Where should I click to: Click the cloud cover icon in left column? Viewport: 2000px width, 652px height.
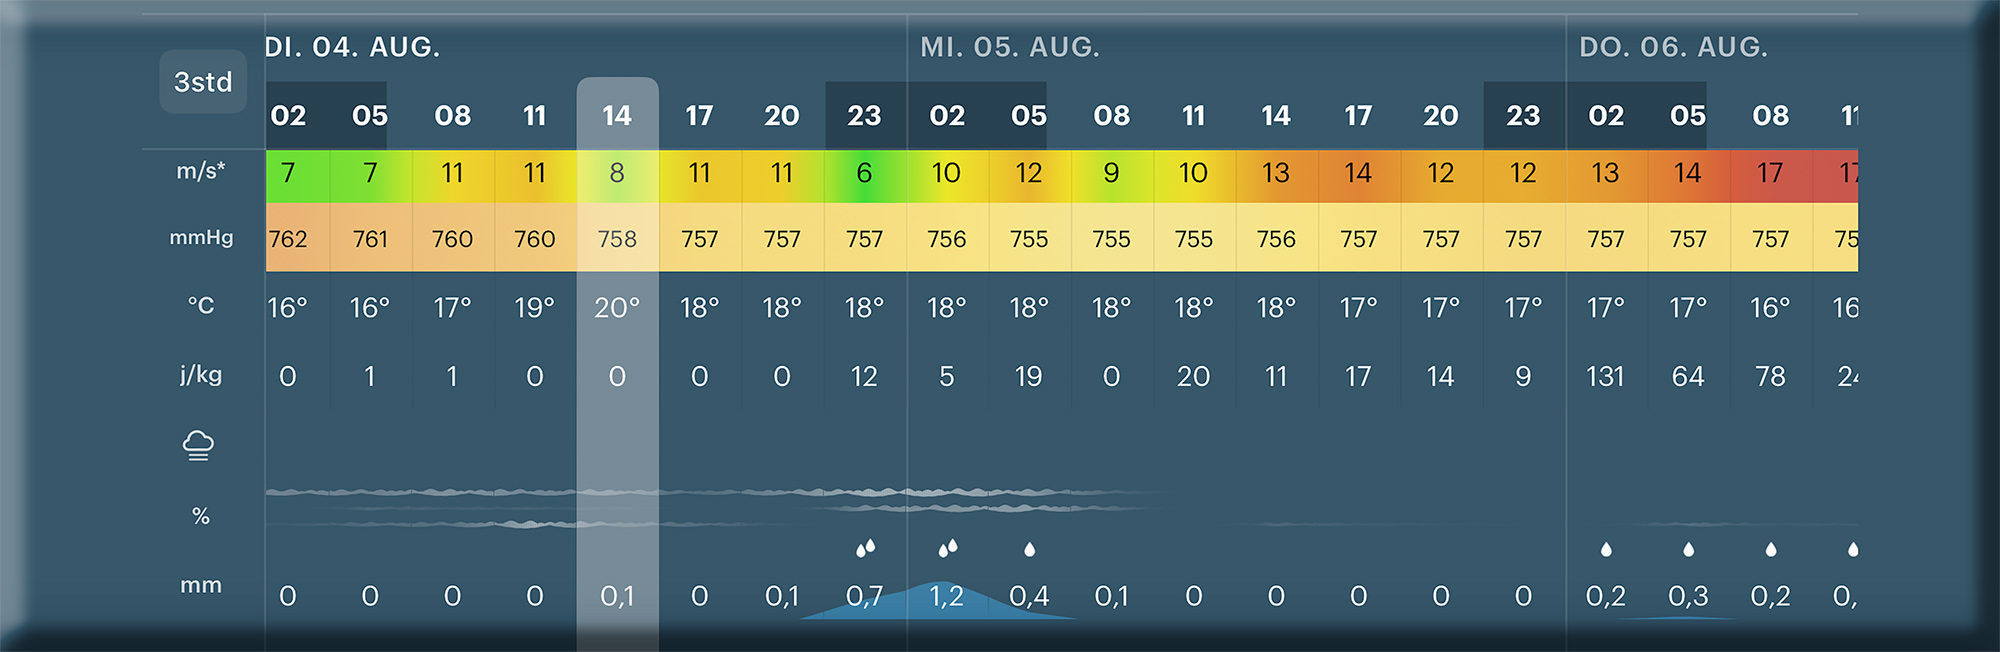[x=199, y=445]
